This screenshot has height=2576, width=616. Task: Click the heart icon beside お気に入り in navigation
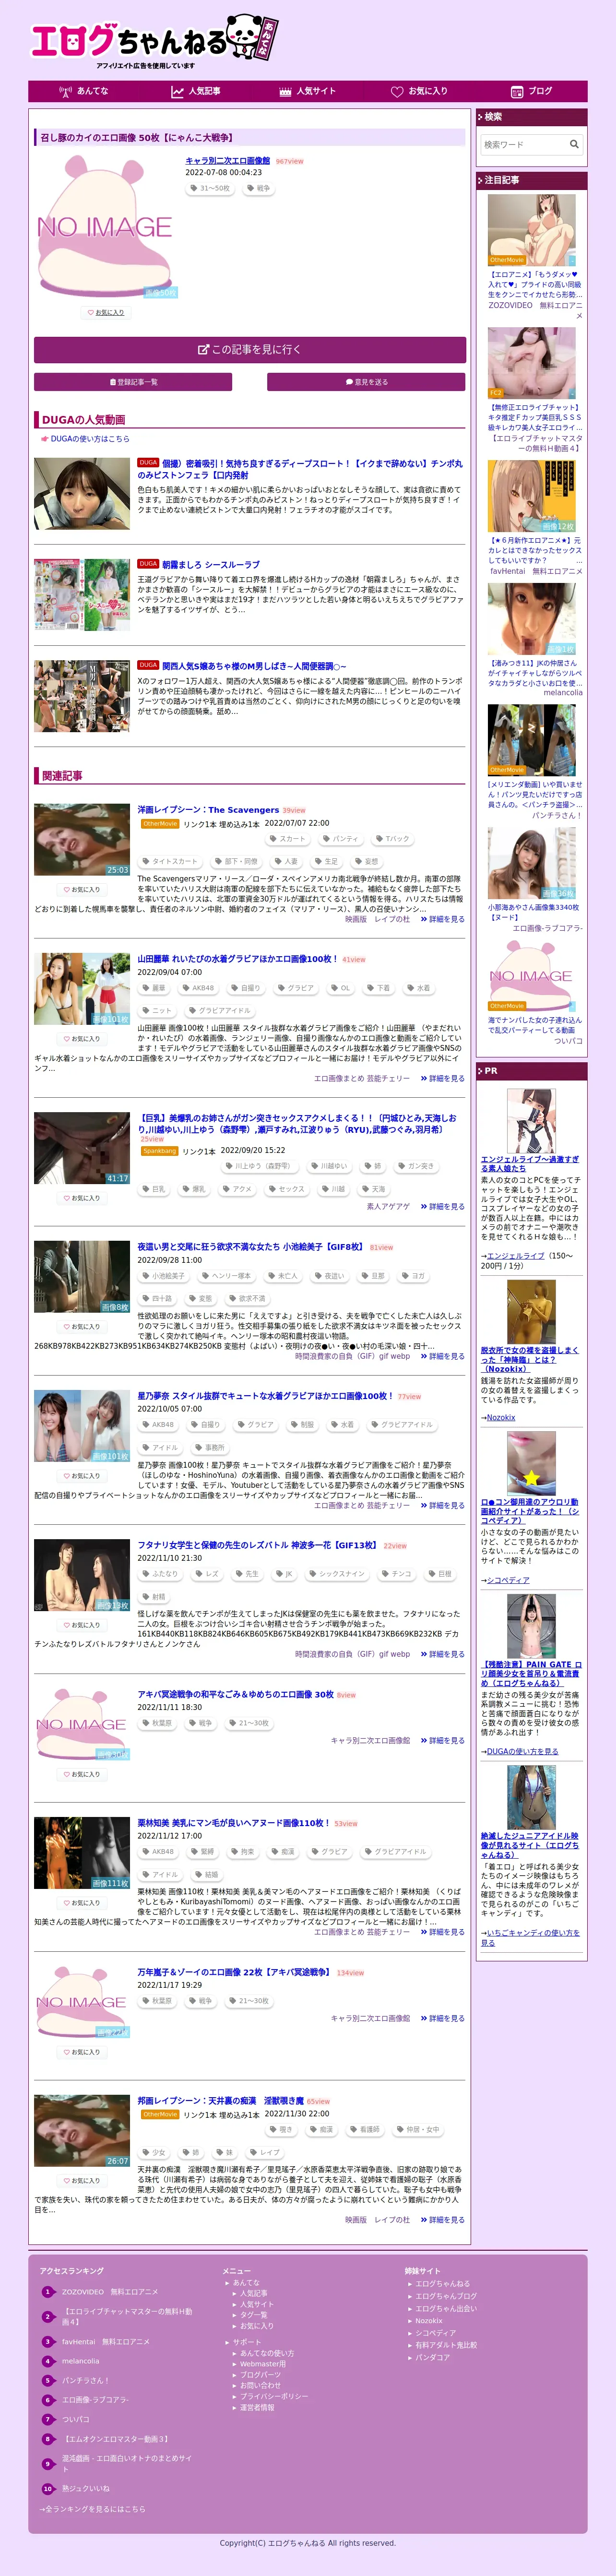[397, 91]
